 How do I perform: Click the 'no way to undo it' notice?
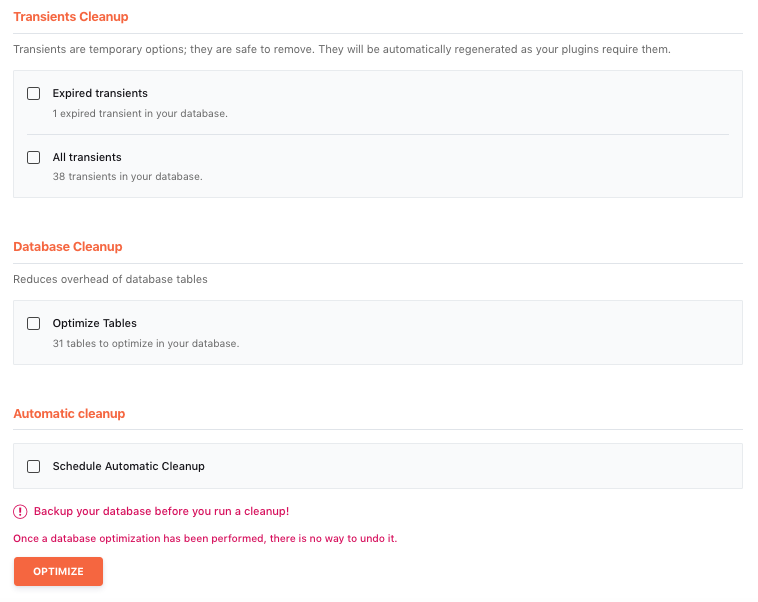pos(205,539)
